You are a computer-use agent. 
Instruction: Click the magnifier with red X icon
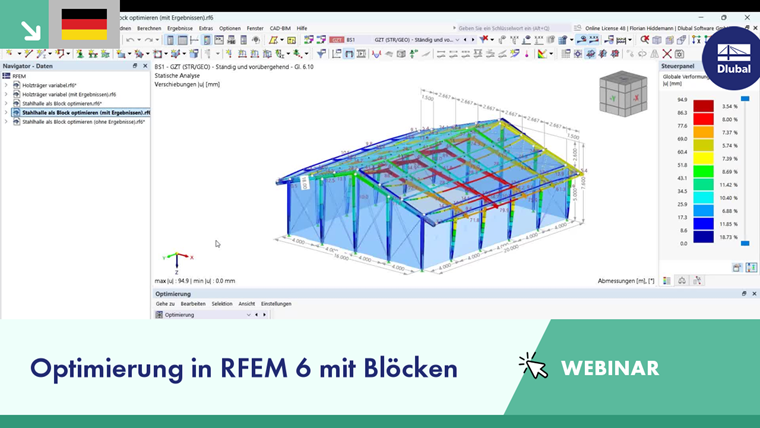(x=644, y=40)
